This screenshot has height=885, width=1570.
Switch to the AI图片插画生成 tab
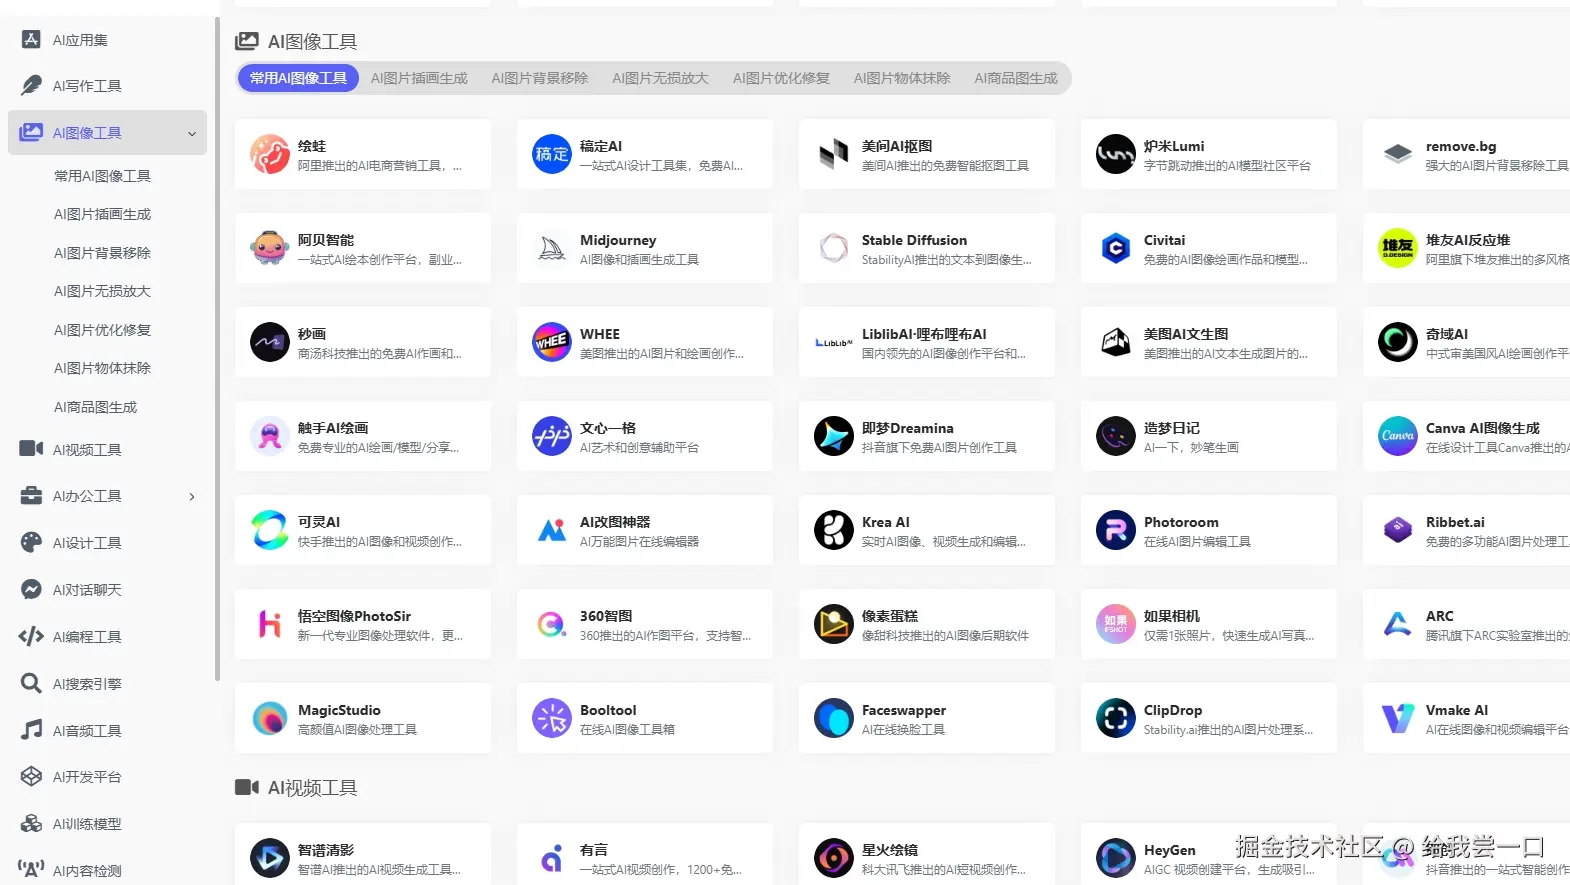(419, 78)
